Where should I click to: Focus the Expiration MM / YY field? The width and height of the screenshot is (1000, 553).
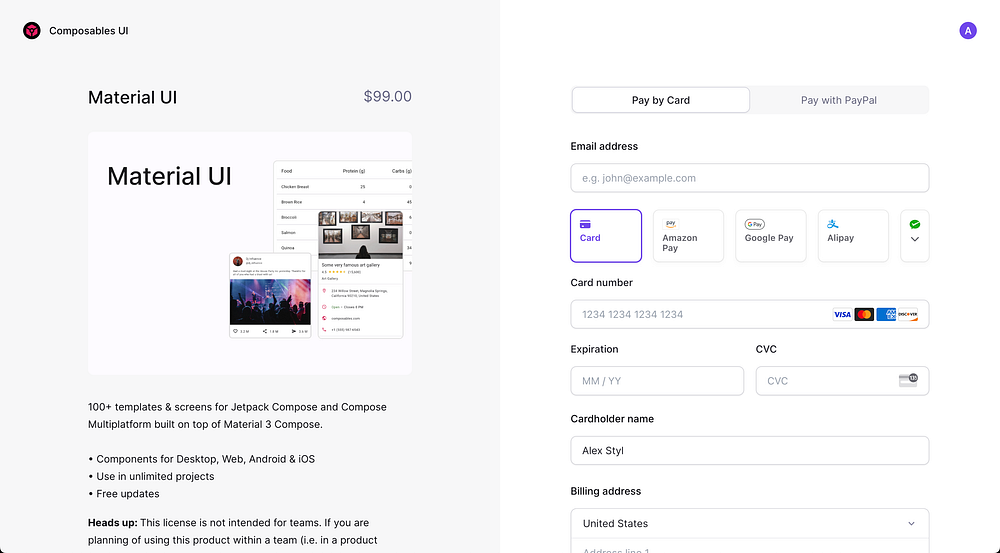pyautogui.click(x=657, y=381)
